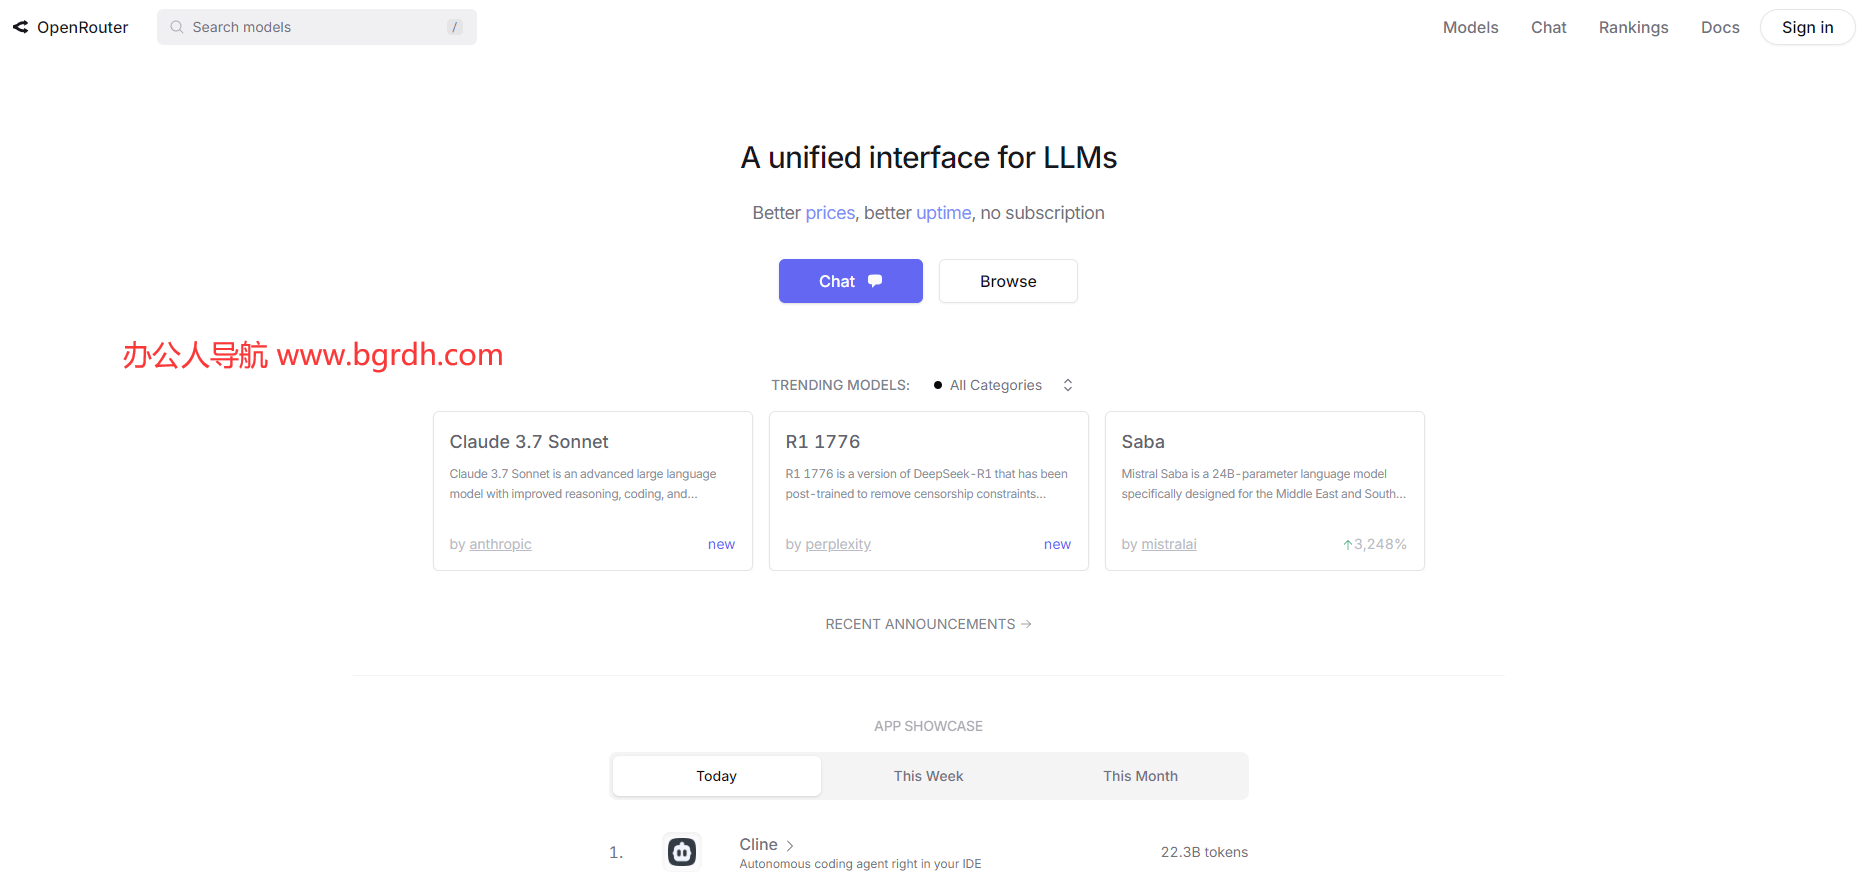Click the search magnifier icon
Screen dimensions: 1863x891
click(x=177, y=27)
